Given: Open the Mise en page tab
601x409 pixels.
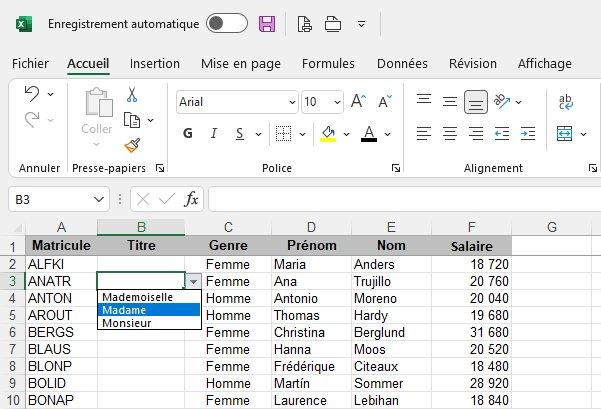Looking at the screenshot, I should (x=241, y=64).
